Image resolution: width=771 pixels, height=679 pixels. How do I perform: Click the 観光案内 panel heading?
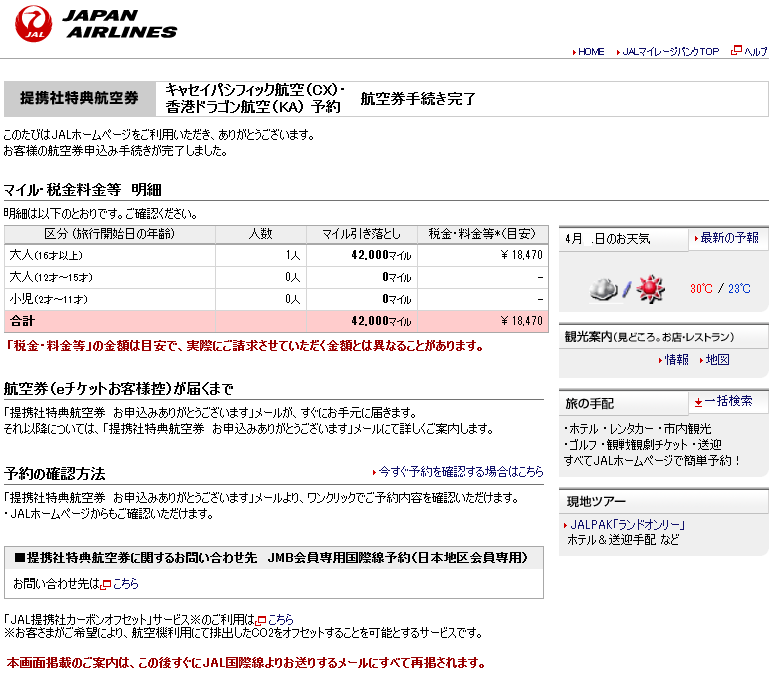[649, 337]
